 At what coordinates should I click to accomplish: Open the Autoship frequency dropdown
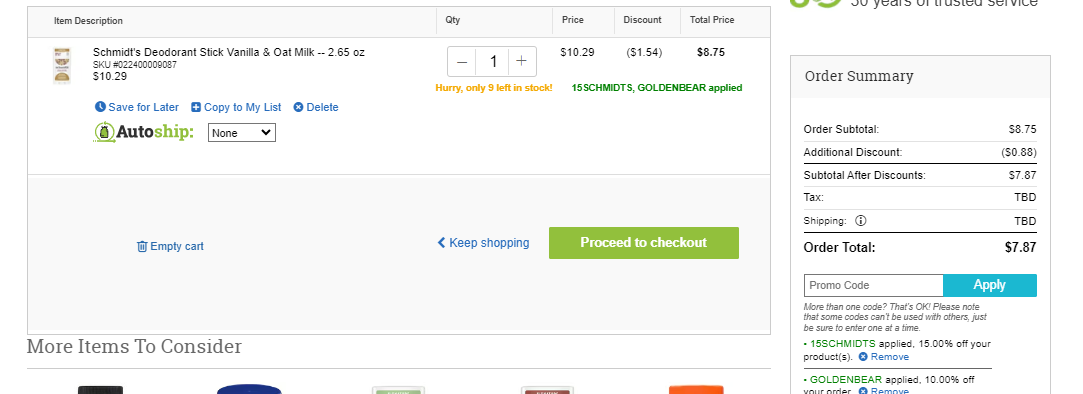pos(242,133)
